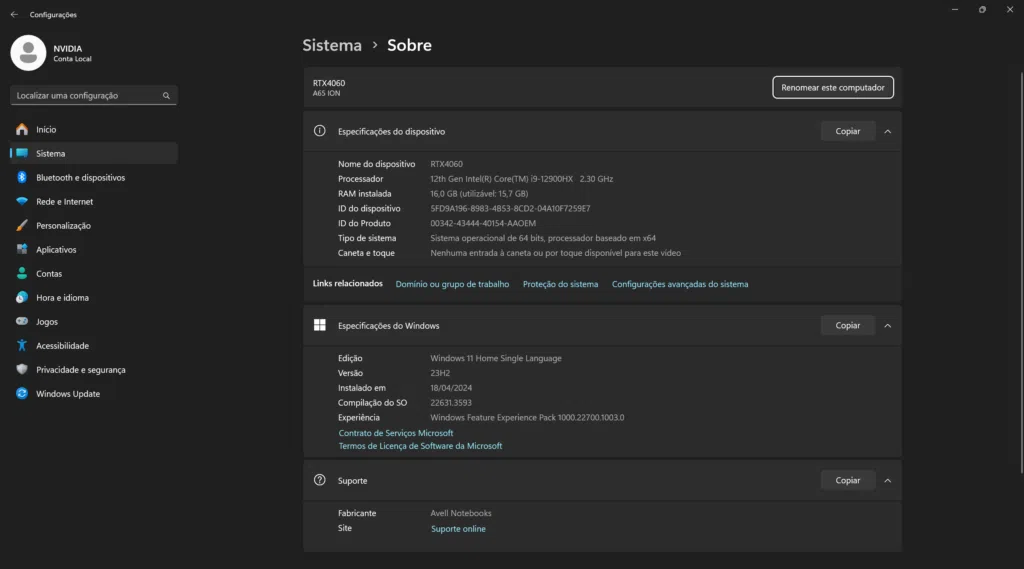Image resolution: width=1024 pixels, height=569 pixels.
Task: Open Hora e idioma settings
Action: [x=62, y=298]
